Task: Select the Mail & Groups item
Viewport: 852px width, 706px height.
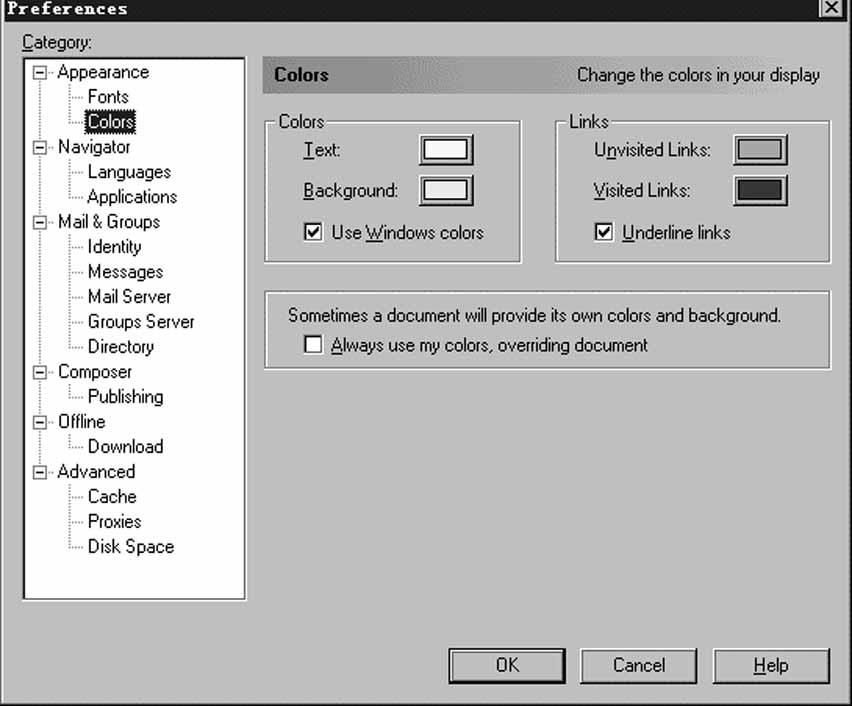Action: tap(109, 222)
